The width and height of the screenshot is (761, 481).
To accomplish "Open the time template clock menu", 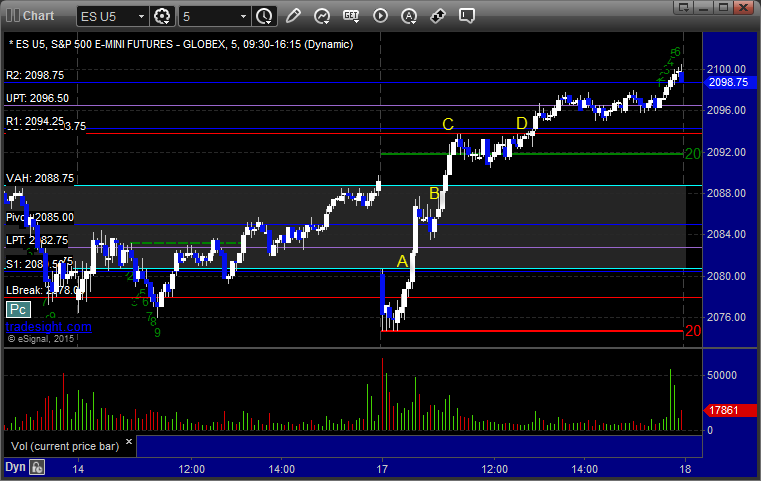I will (x=265, y=16).
